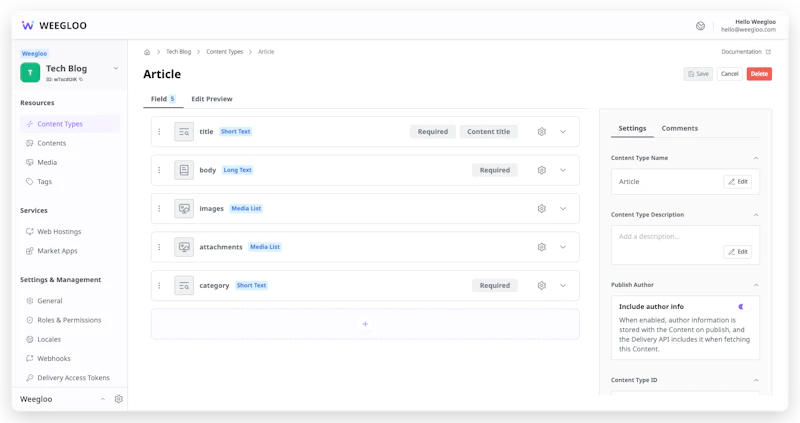This screenshot has width=800, height=423.
Task: Expand the body field row chevron
Action: 563,170
